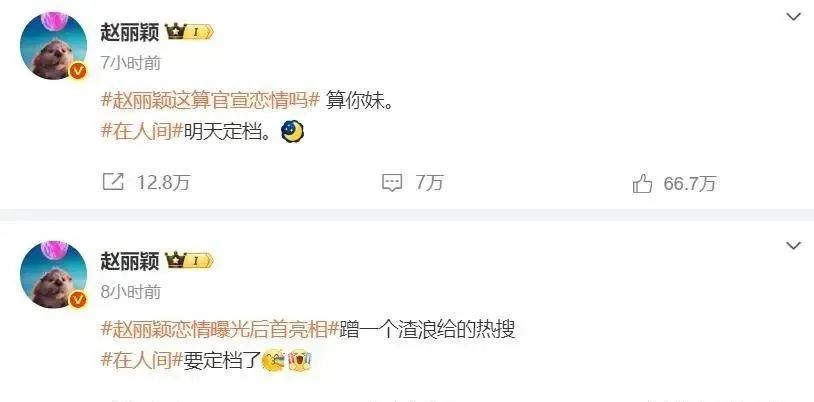Open hashtag #赵丽颖这算官宣恋情吗#
The width and height of the screenshot is (814, 402).
pyautogui.click(x=210, y=101)
